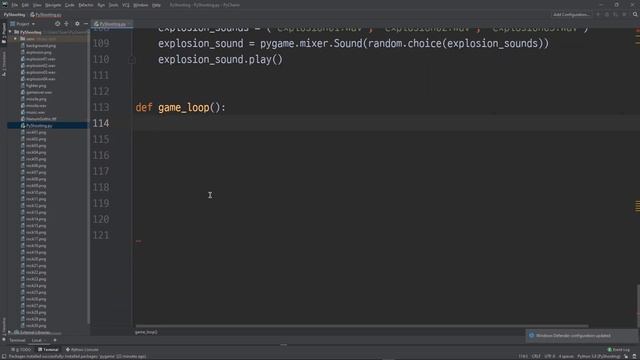Image resolution: width=640 pixels, height=360 pixels.
Task: Open the Run menu
Action: pyautogui.click(x=101, y=5)
